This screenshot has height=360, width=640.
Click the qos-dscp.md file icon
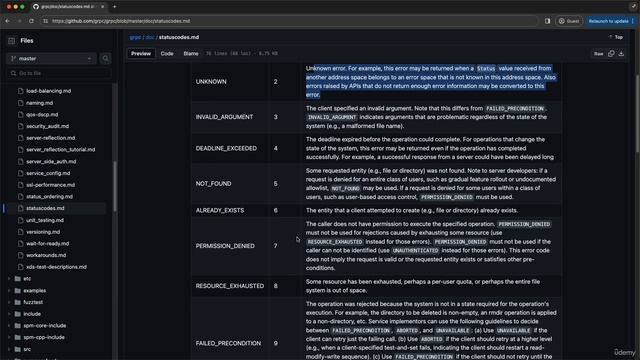(20, 115)
